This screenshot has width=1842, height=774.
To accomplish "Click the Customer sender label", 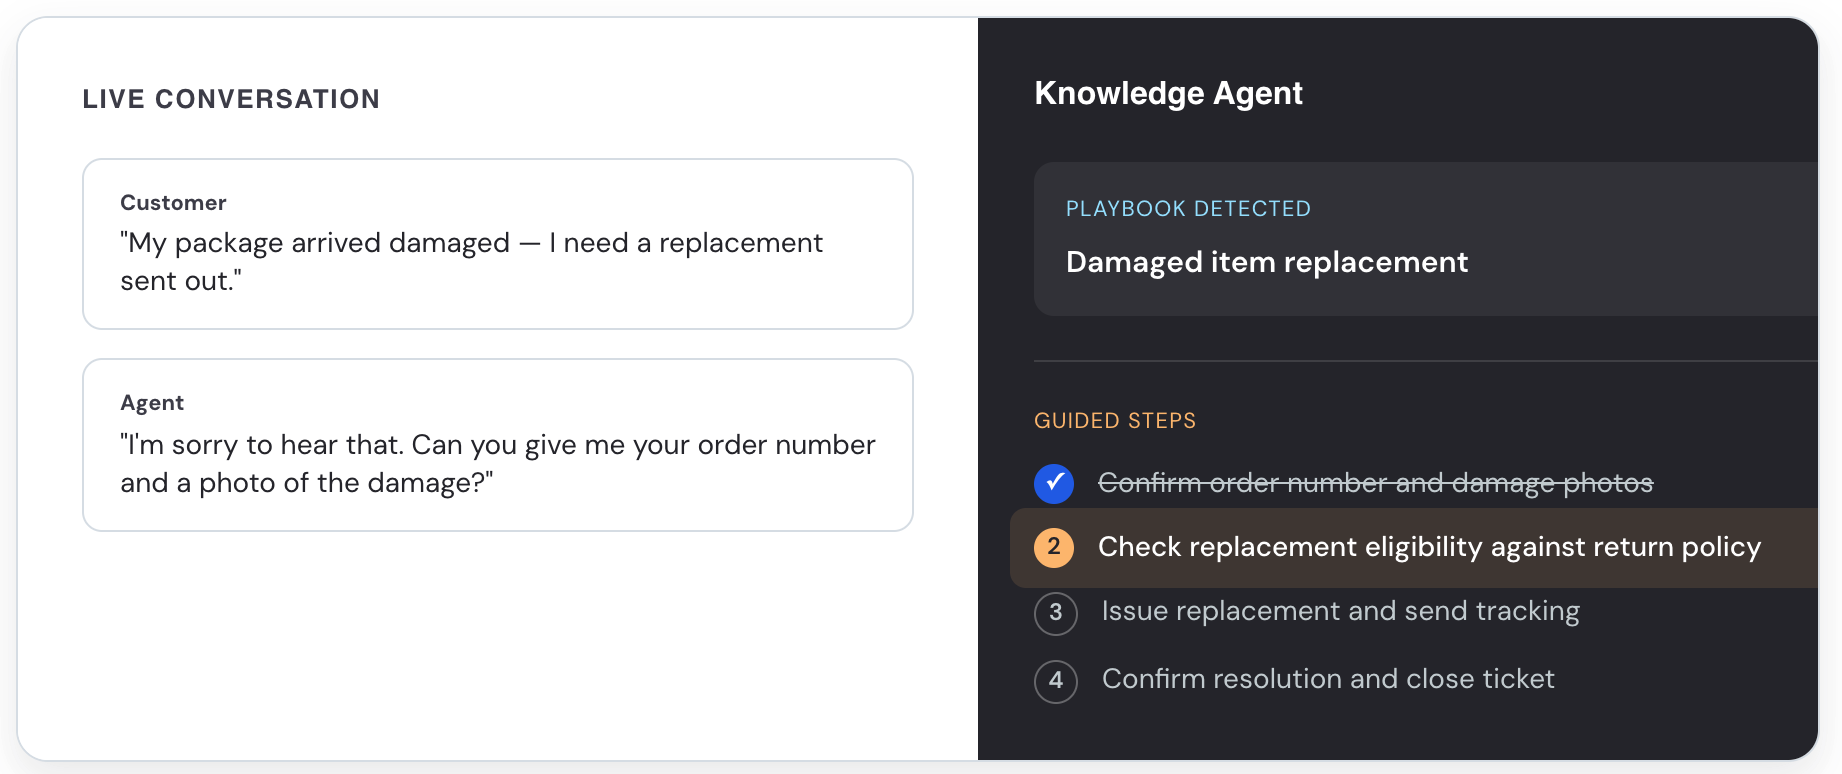I will tap(173, 203).
